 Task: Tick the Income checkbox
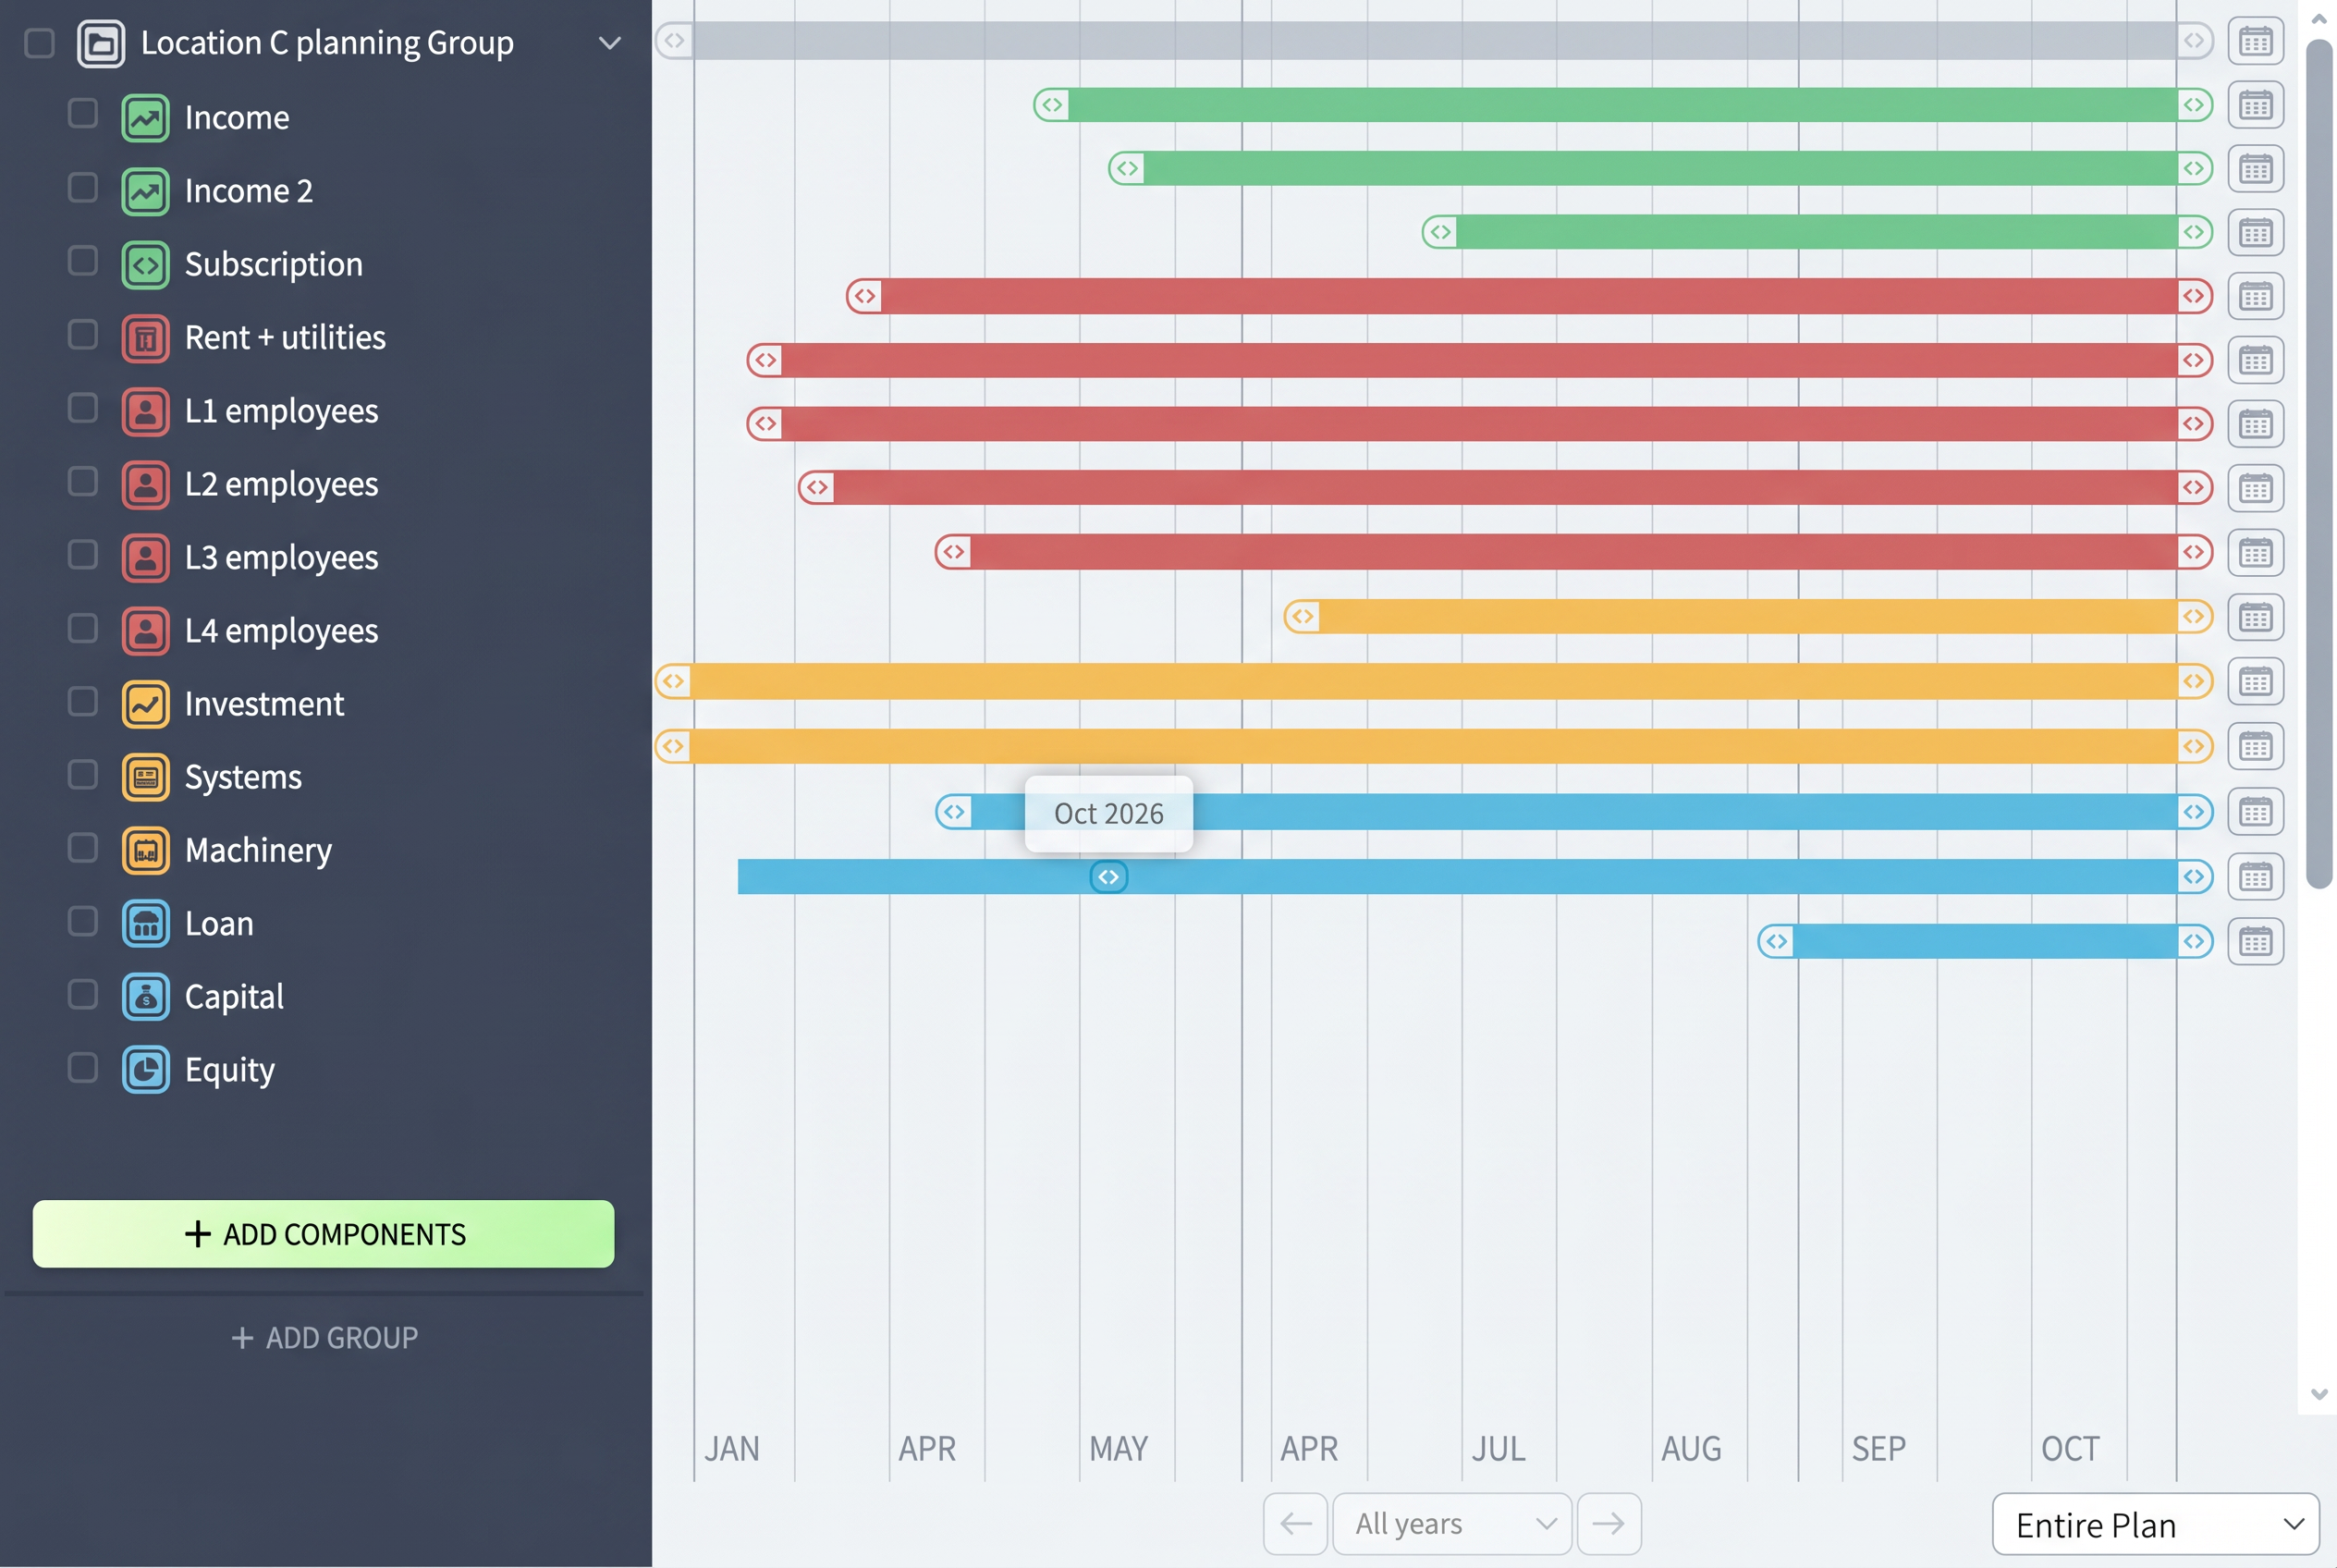click(83, 114)
